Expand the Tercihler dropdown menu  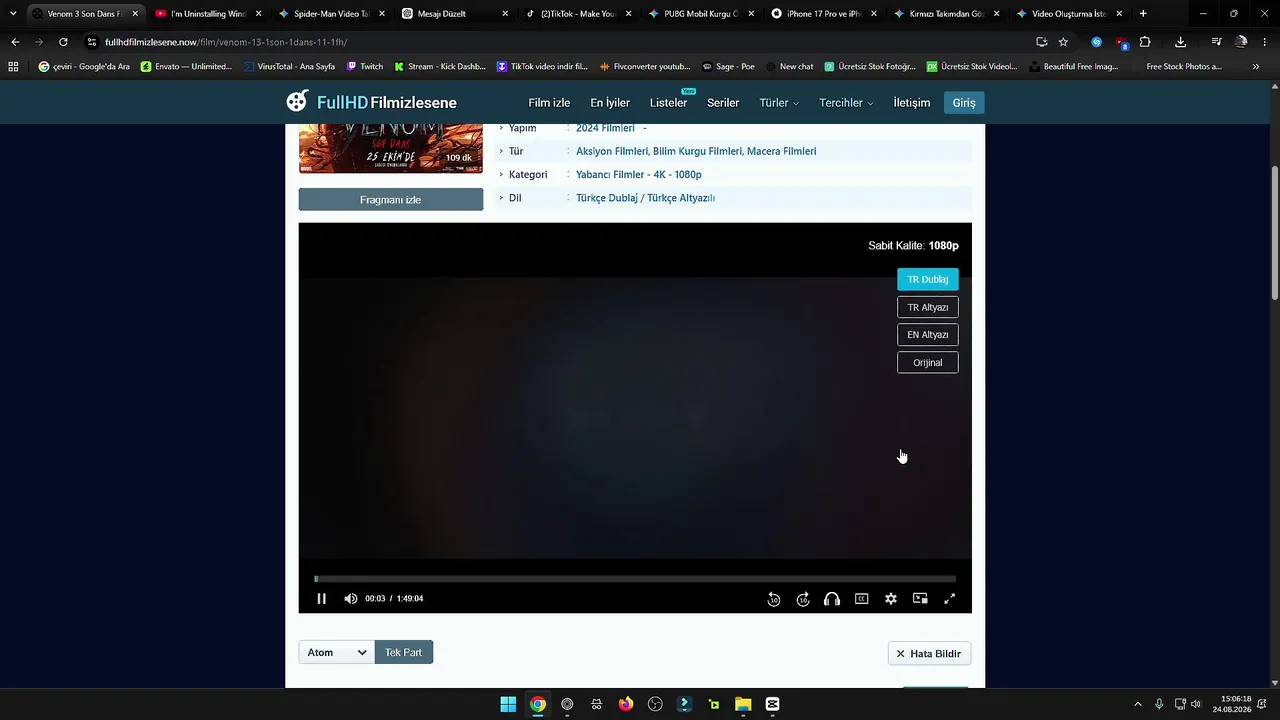tap(846, 103)
